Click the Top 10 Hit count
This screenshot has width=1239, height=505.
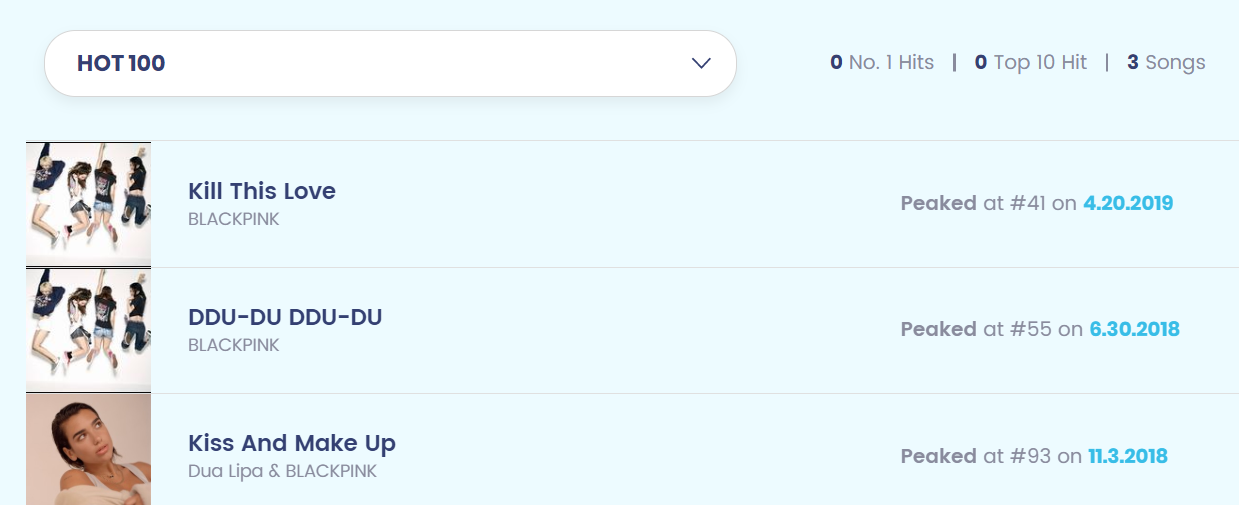pyautogui.click(x=1030, y=63)
